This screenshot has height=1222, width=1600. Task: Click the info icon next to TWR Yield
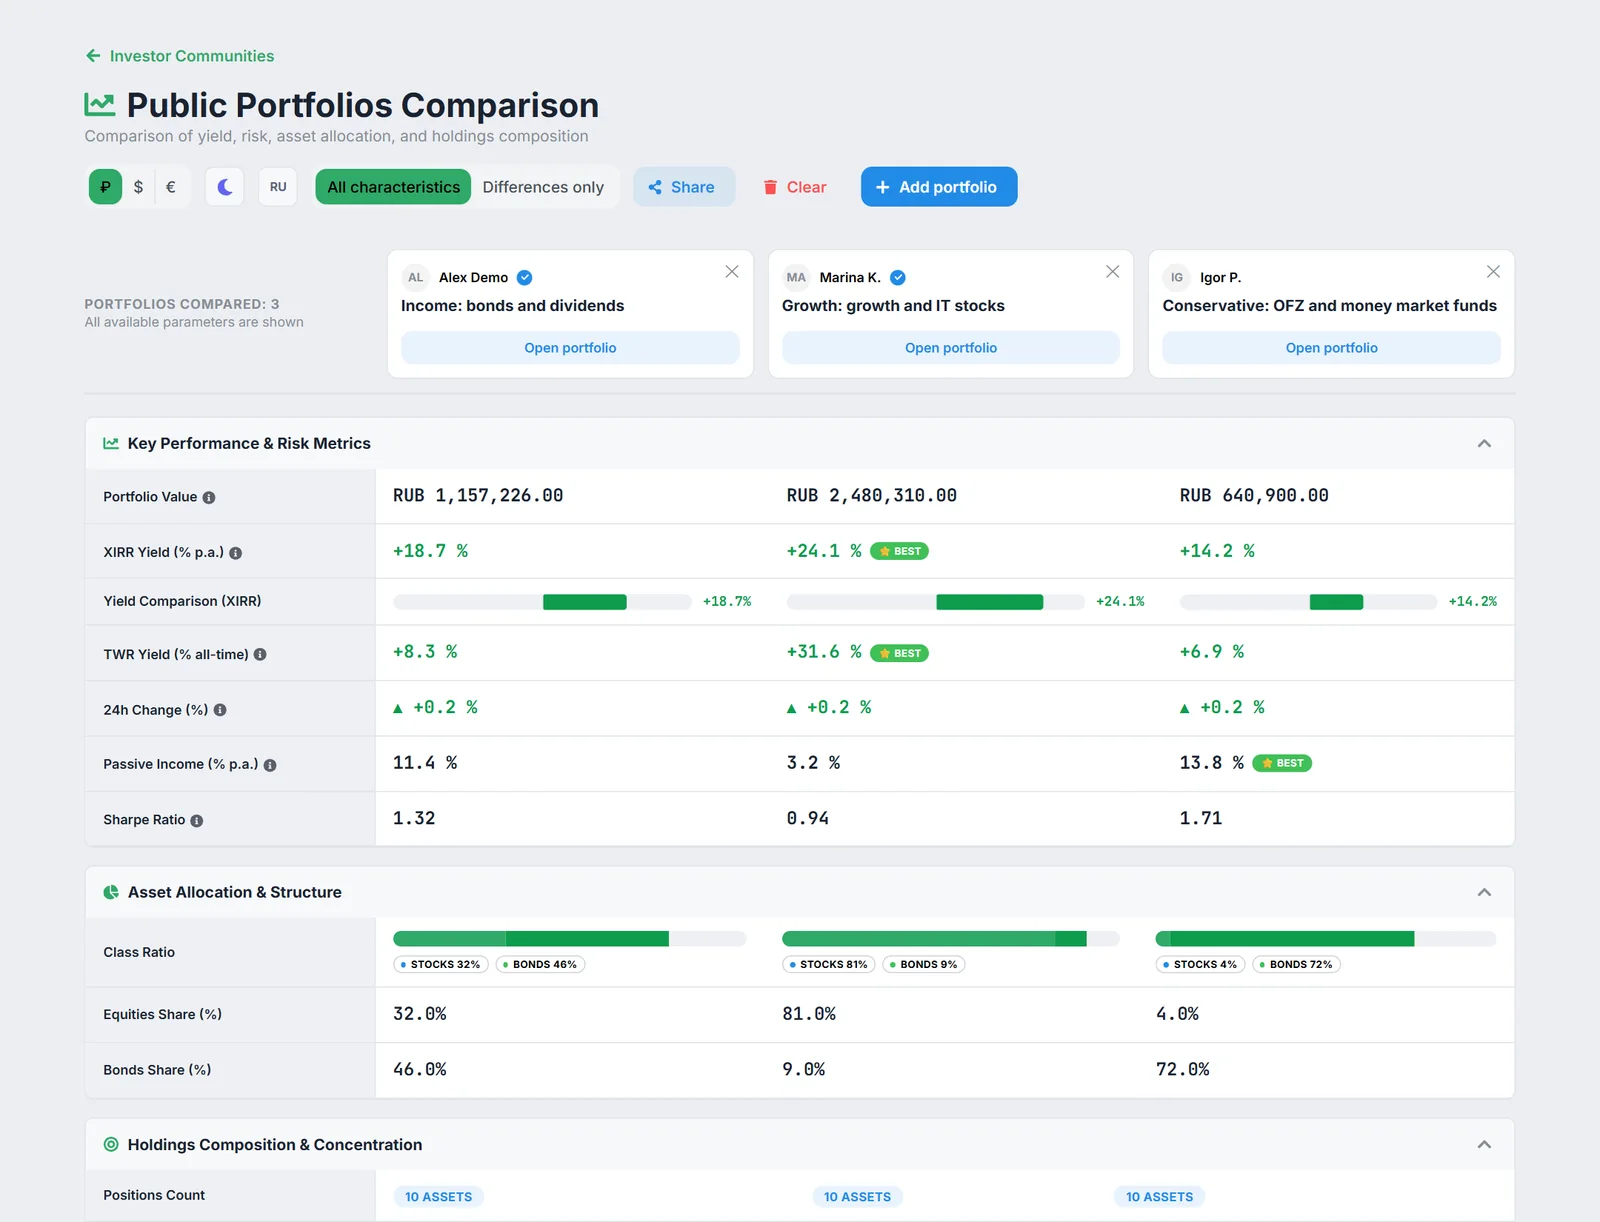(x=260, y=655)
